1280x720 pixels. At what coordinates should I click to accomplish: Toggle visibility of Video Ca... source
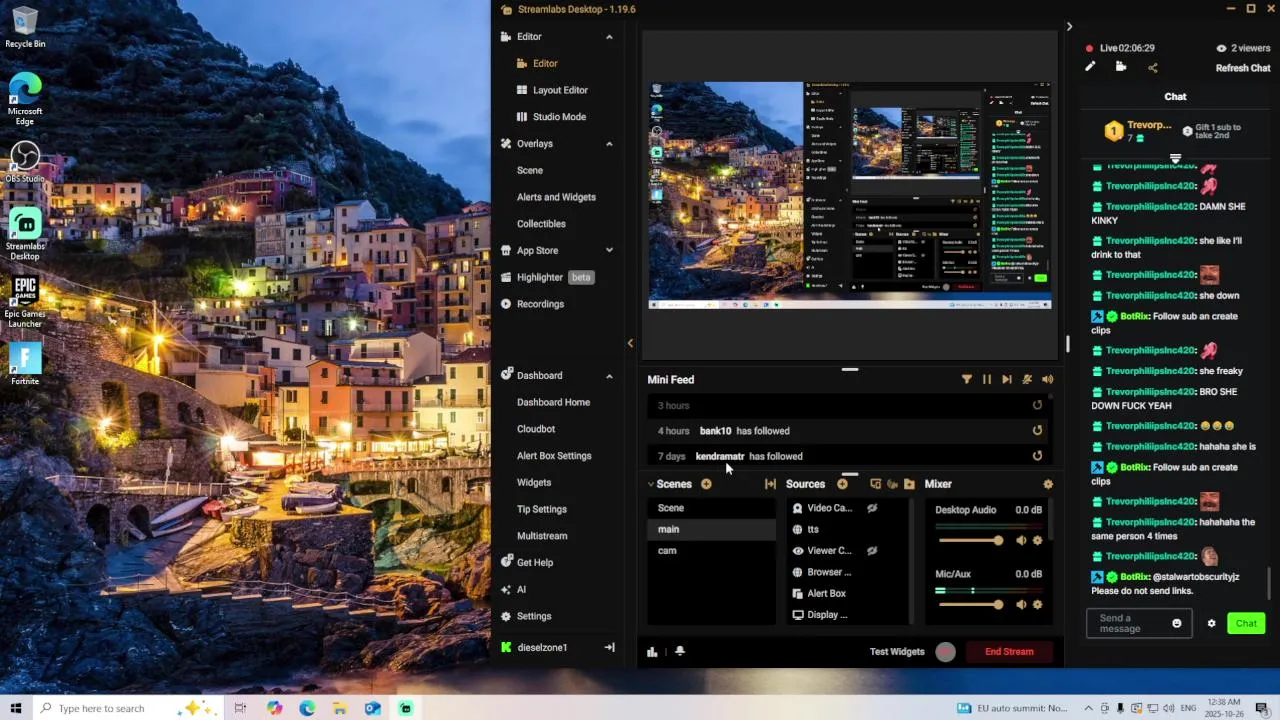(872, 508)
